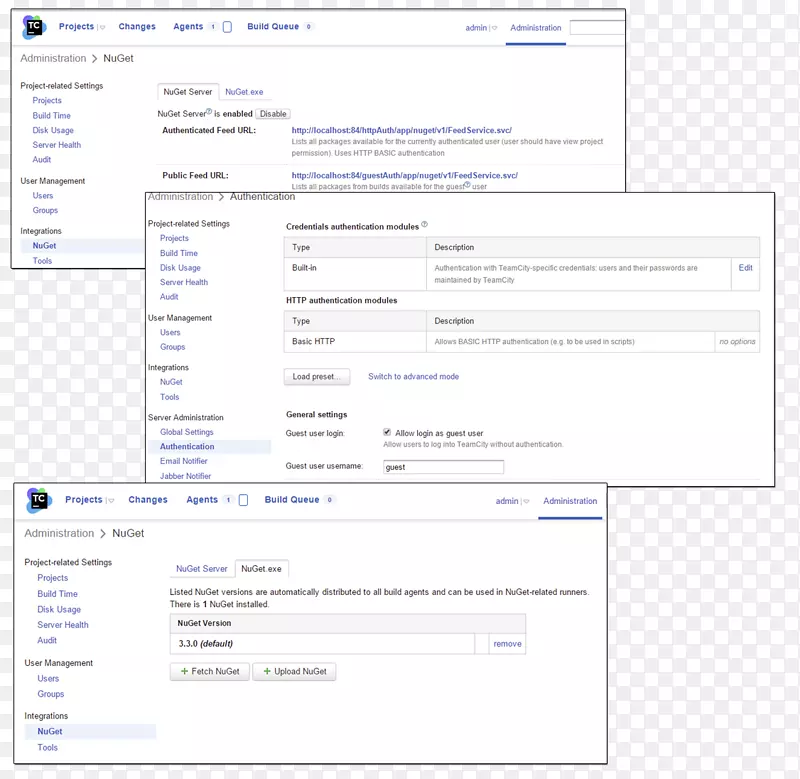Click the TeamCity logo on the NuGet Server page
The width and height of the screenshot is (800, 779).
[x=34, y=27]
